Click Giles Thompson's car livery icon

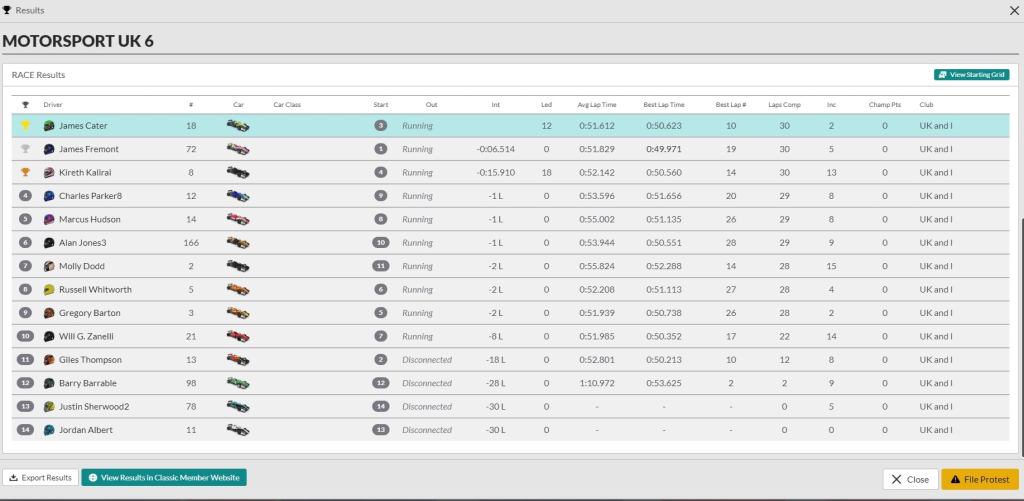point(238,360)
